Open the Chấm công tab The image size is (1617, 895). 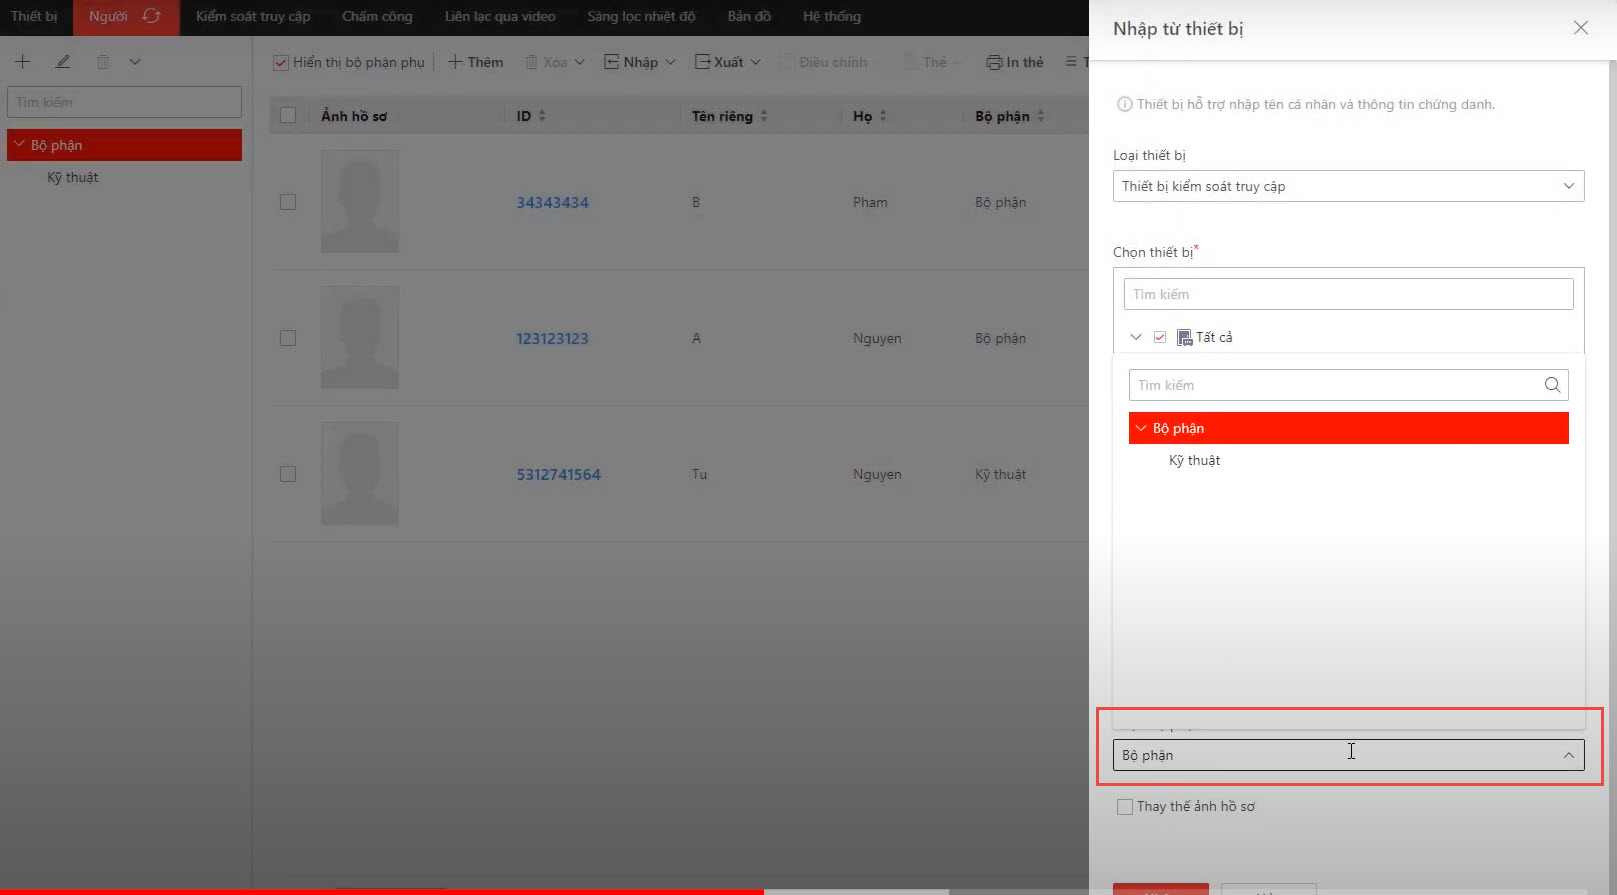(x=377, y=16)
